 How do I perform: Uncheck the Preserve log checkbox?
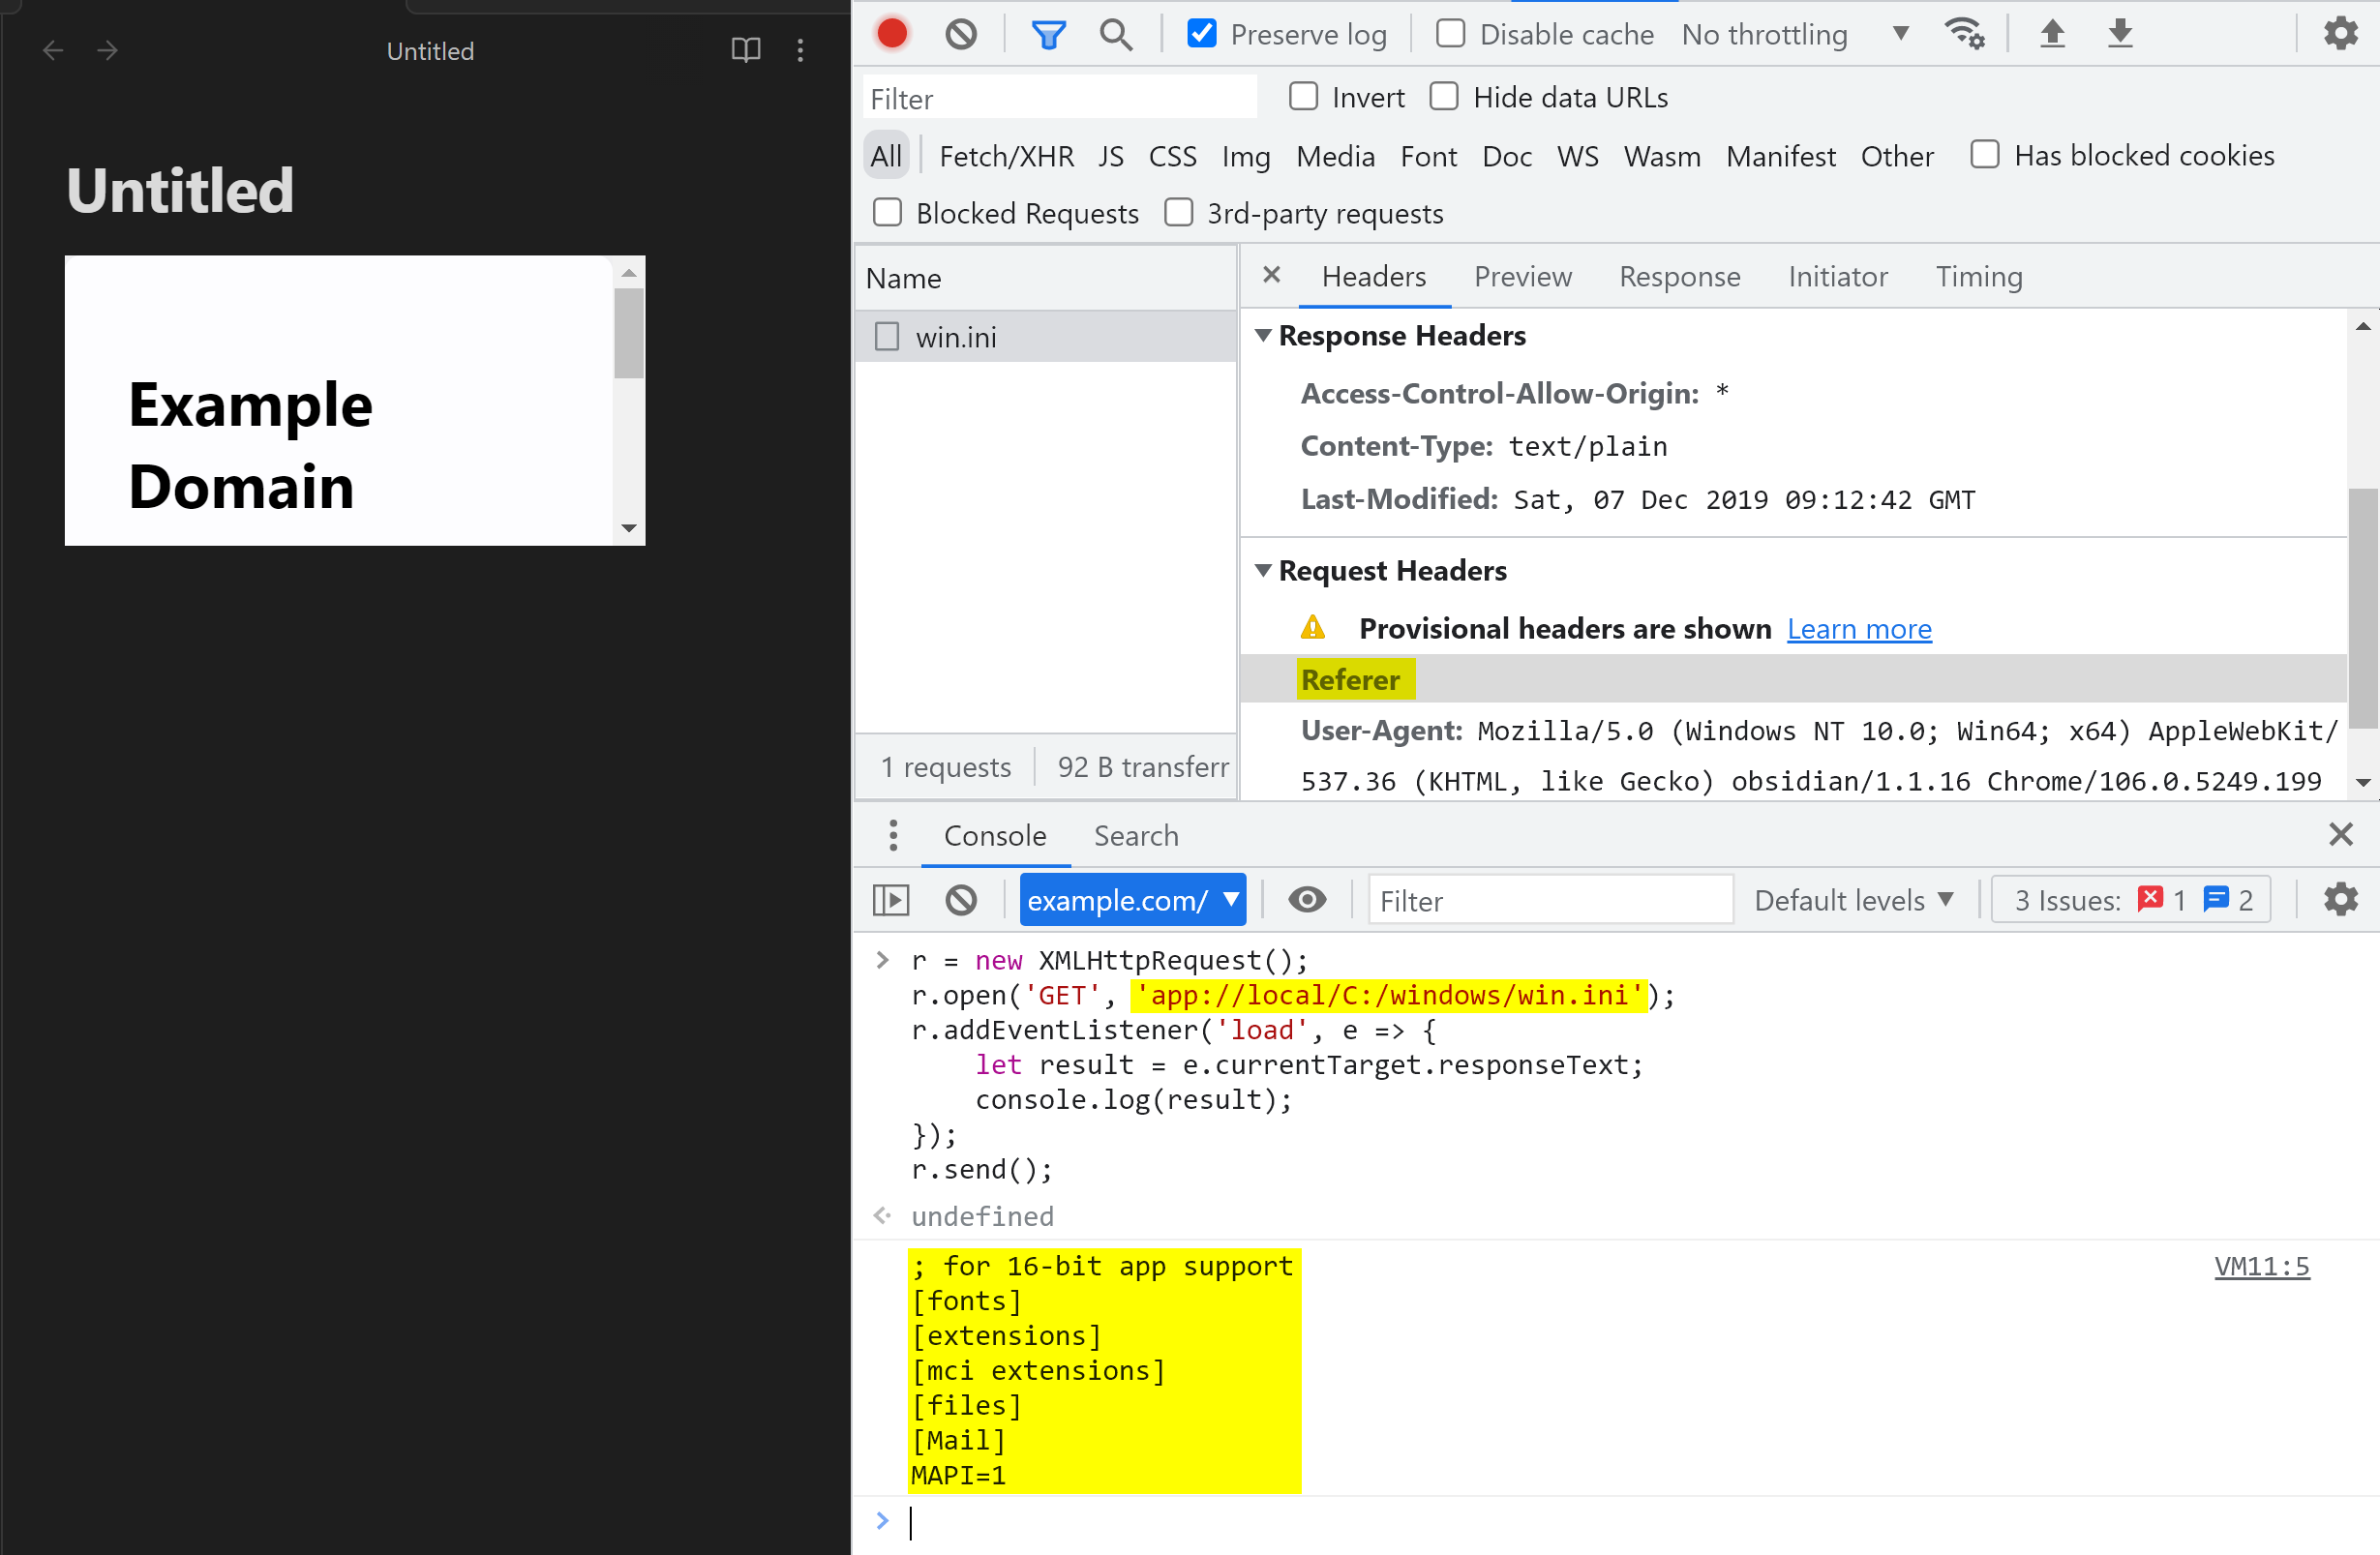point(1201,34)
